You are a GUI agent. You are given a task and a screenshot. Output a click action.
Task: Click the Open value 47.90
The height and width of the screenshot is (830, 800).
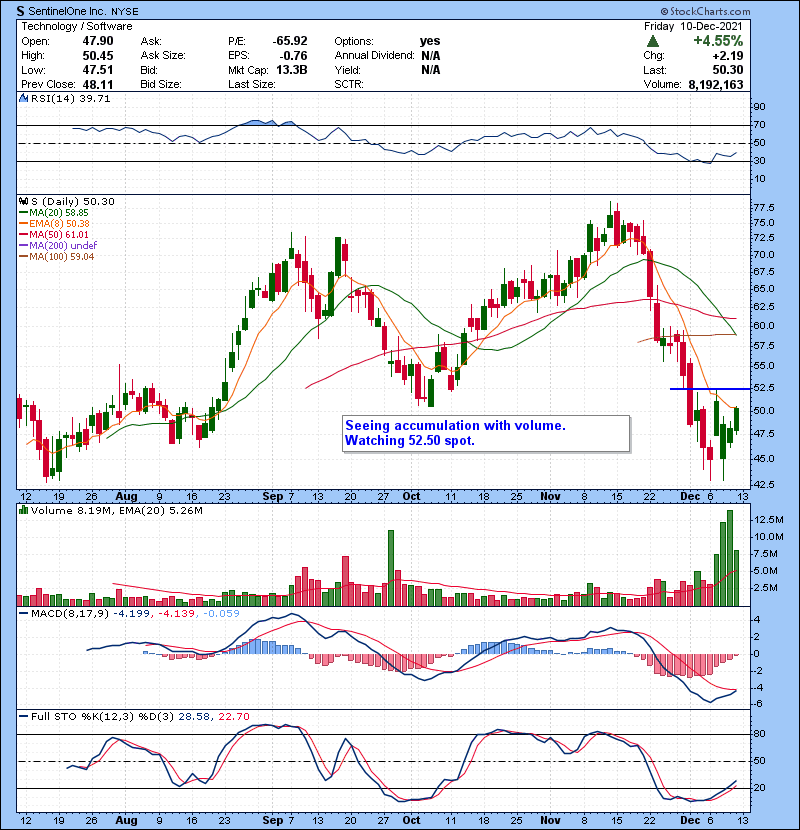(98, 41)
